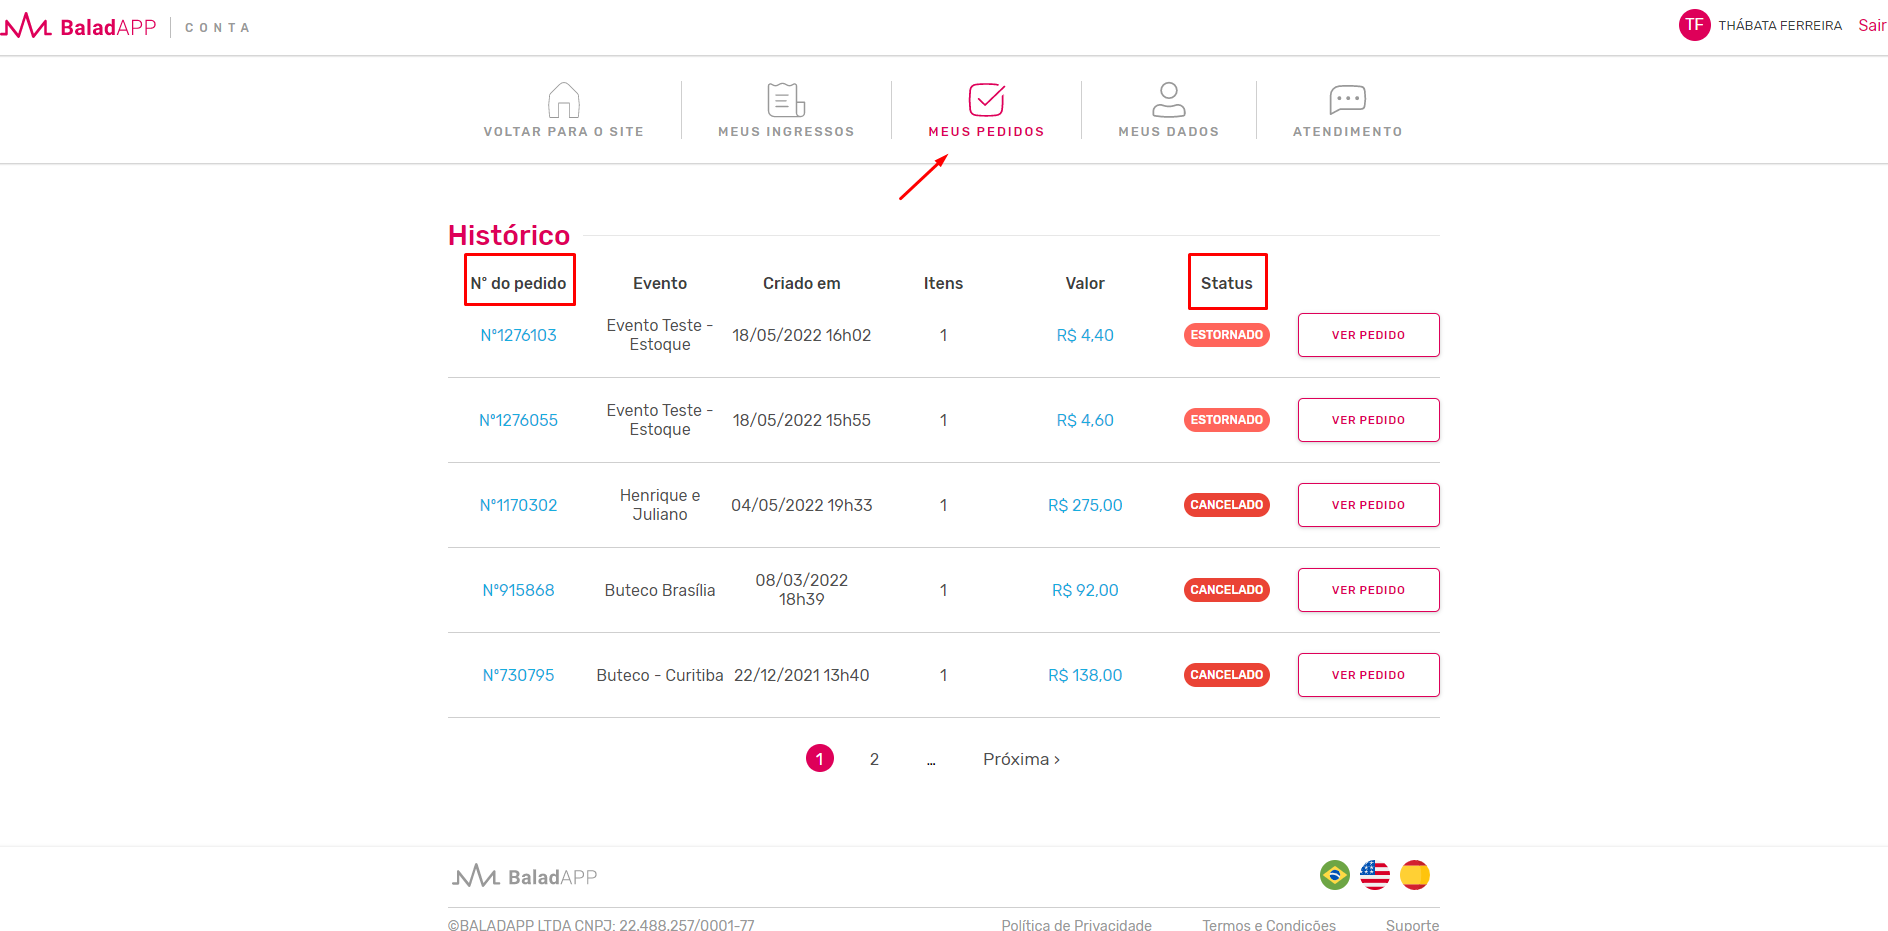Click the Criado em column header

tap(801, 283)
